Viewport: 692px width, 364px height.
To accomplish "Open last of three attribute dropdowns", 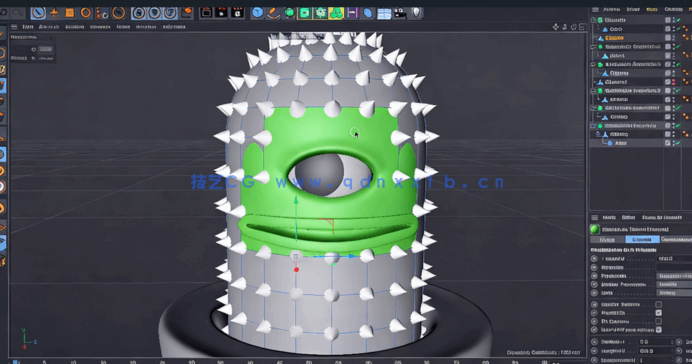I will (x=674, y=293).
